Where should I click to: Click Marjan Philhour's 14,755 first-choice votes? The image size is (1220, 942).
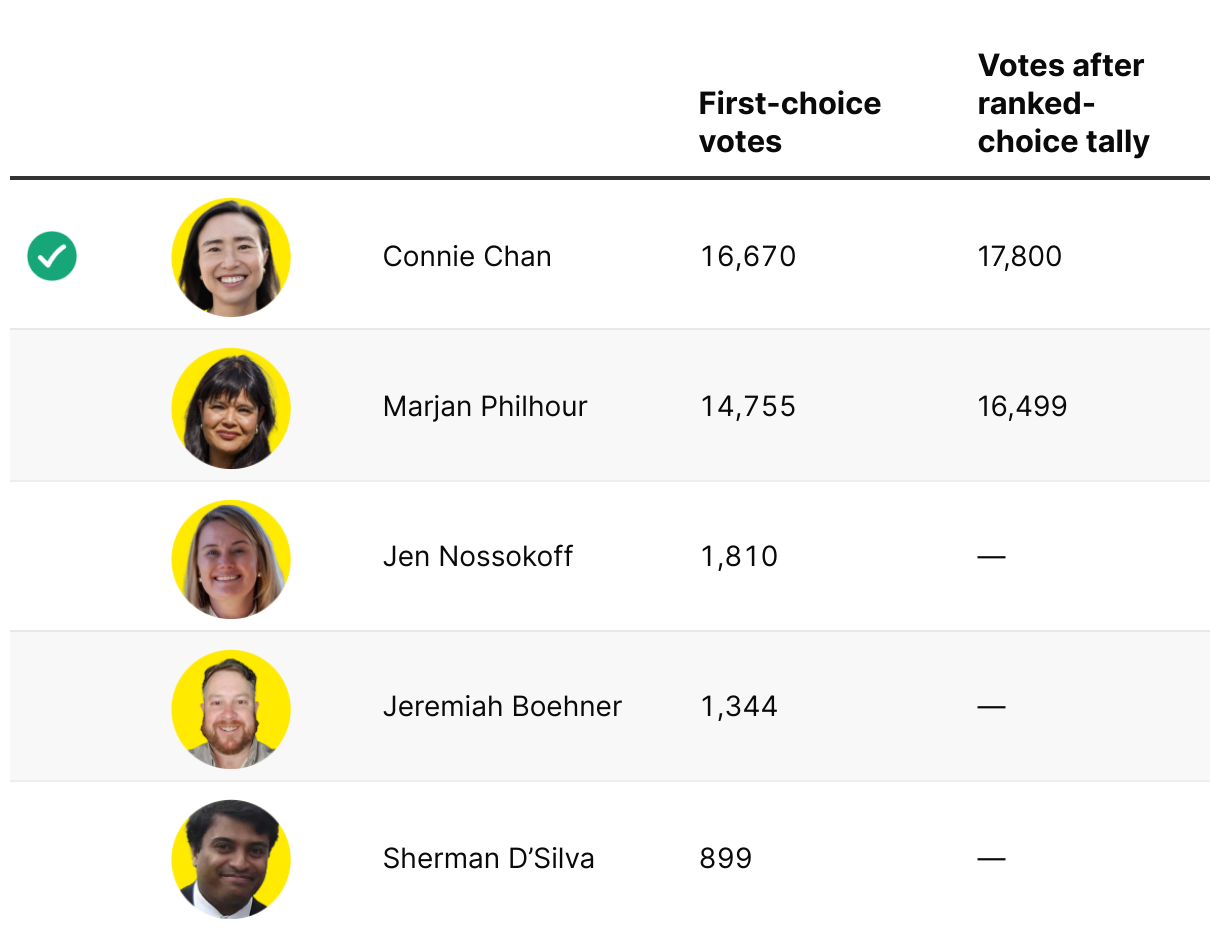tap(748, 406)
